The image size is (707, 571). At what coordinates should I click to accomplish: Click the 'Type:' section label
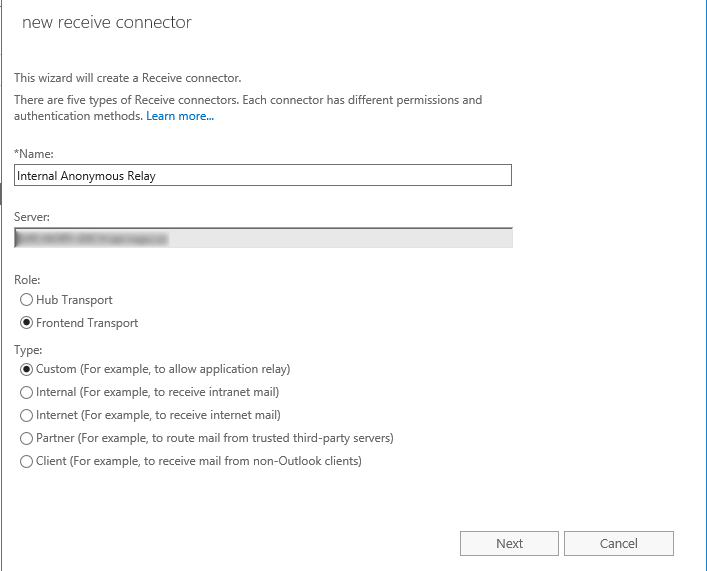tap(28, 350)
